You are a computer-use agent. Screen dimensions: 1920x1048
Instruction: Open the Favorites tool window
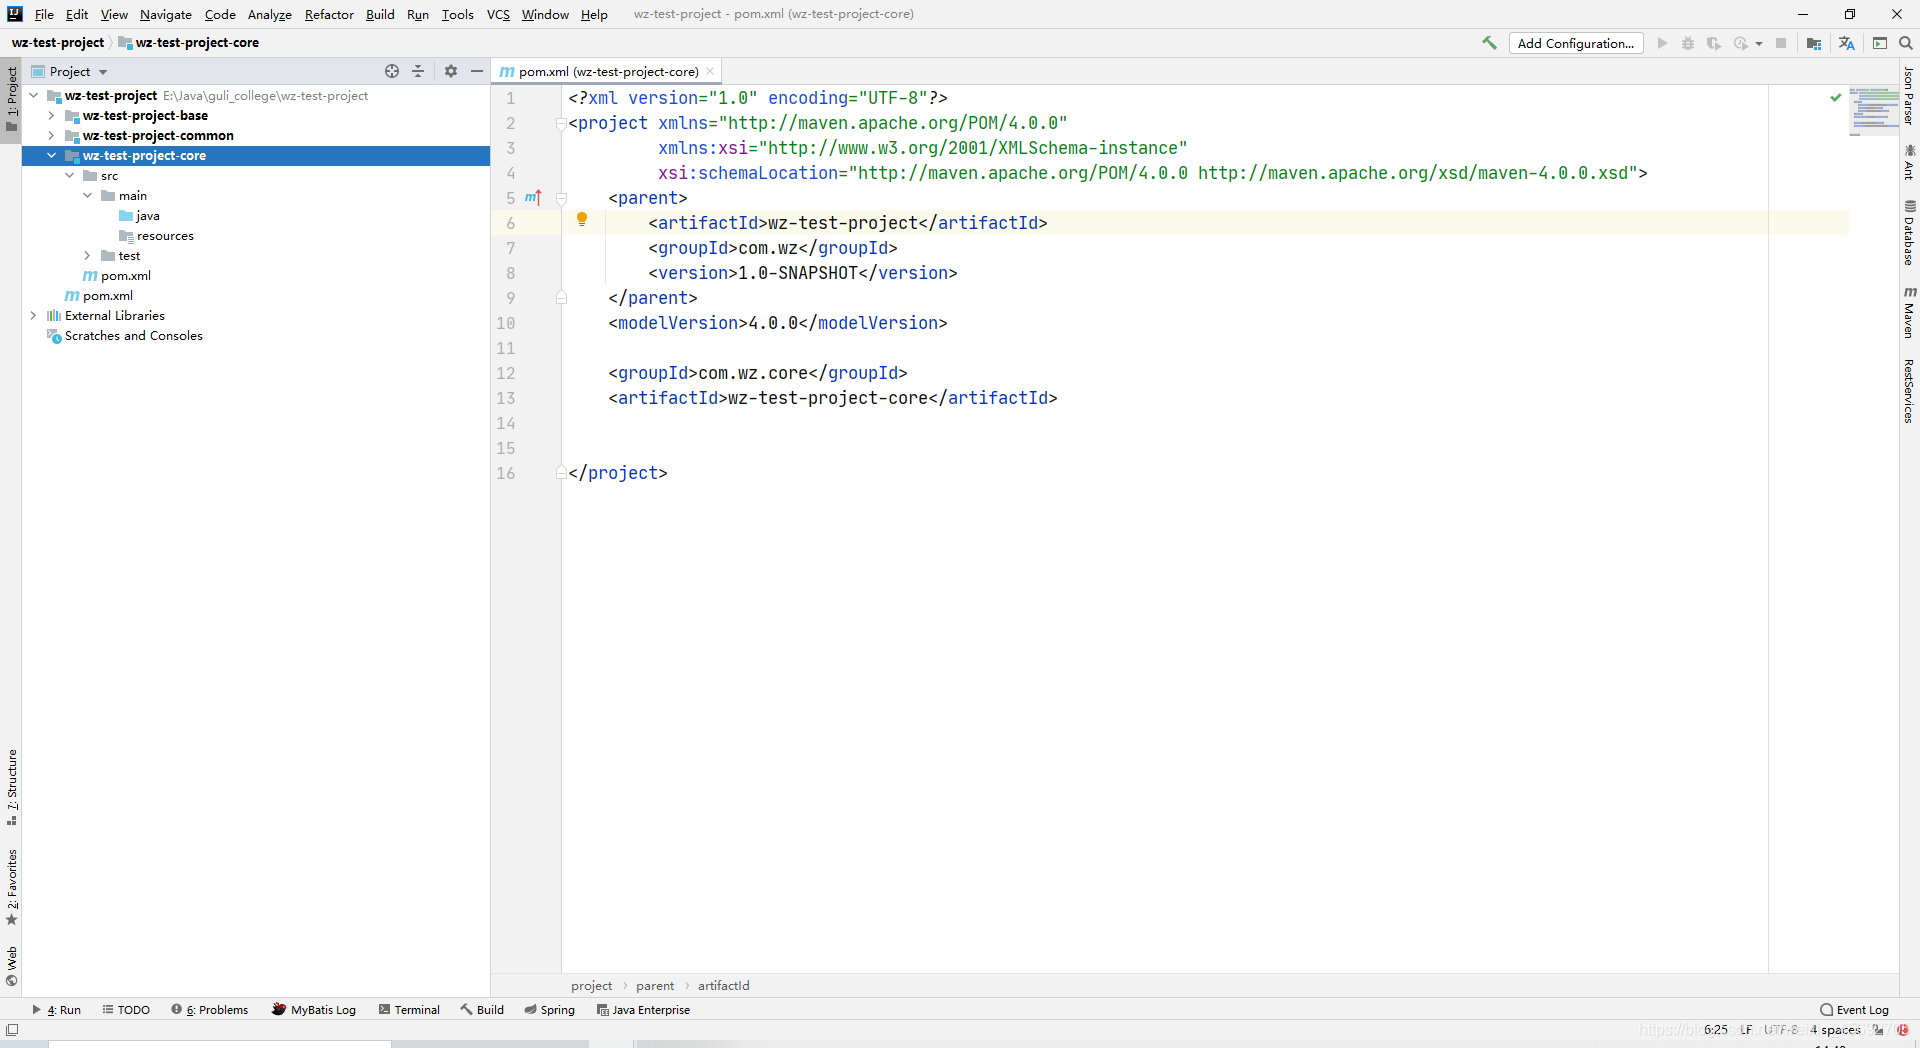point(12,887)
